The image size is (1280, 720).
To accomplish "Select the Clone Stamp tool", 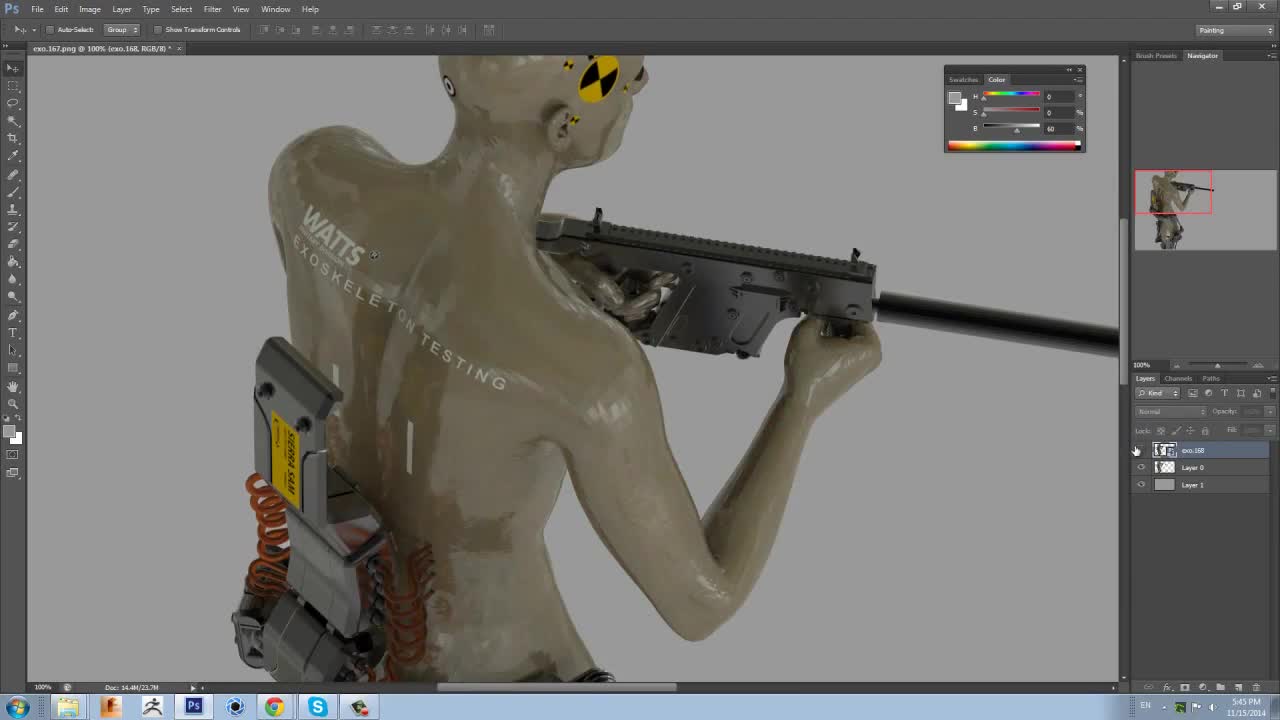I will (13, 209).
